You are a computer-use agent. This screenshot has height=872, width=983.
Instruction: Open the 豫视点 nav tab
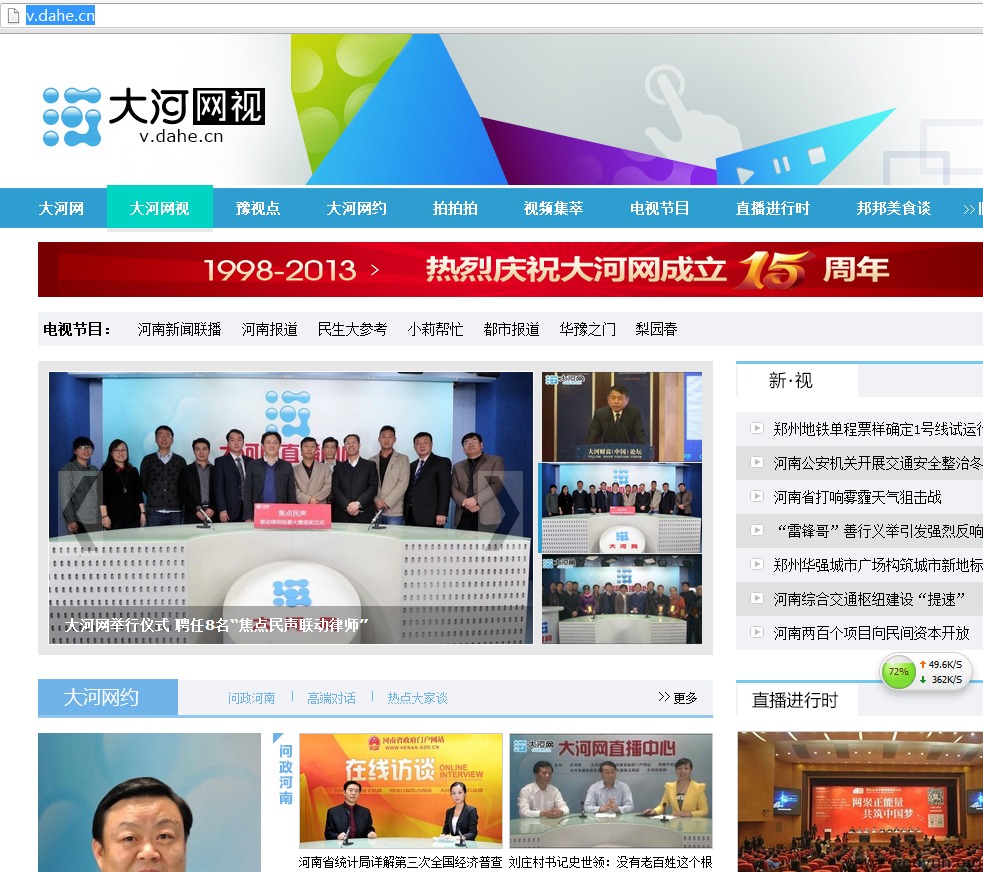point(258,208)
